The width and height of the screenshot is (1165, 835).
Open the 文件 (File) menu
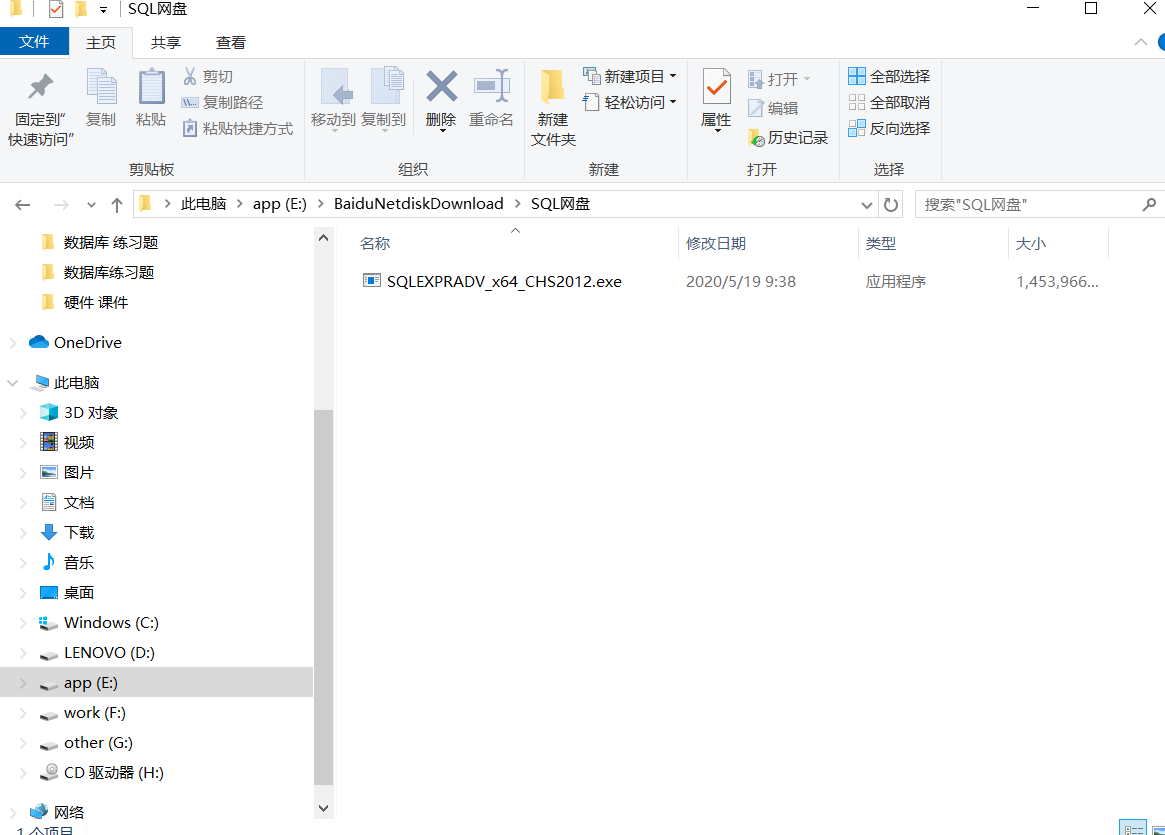[x=34, y=42]
